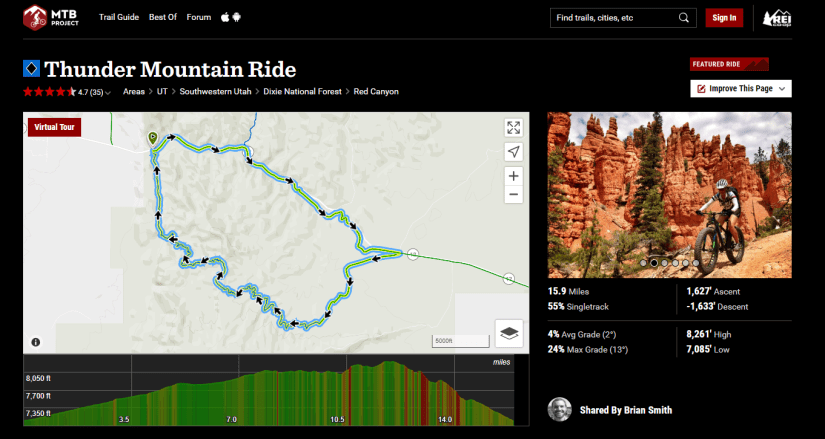825x439 pixels.
Task: Expand the ratings dropdown next to 4.7 (35)
Action: (108, 92)
